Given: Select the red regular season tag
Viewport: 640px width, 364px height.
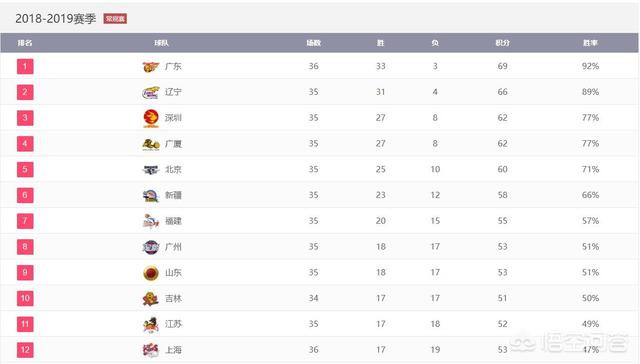Looking at the screenshot, I should (x=115, y=19).
